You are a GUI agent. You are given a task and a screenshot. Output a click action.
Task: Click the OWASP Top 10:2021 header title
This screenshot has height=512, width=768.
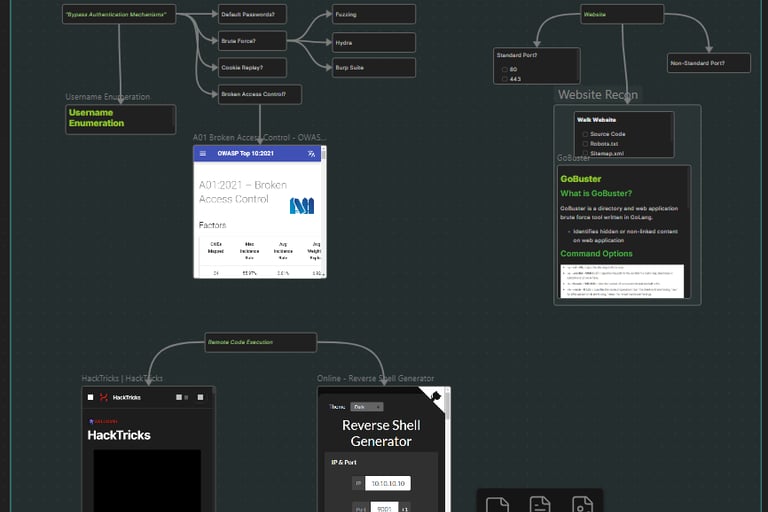[x=245, y=153]
